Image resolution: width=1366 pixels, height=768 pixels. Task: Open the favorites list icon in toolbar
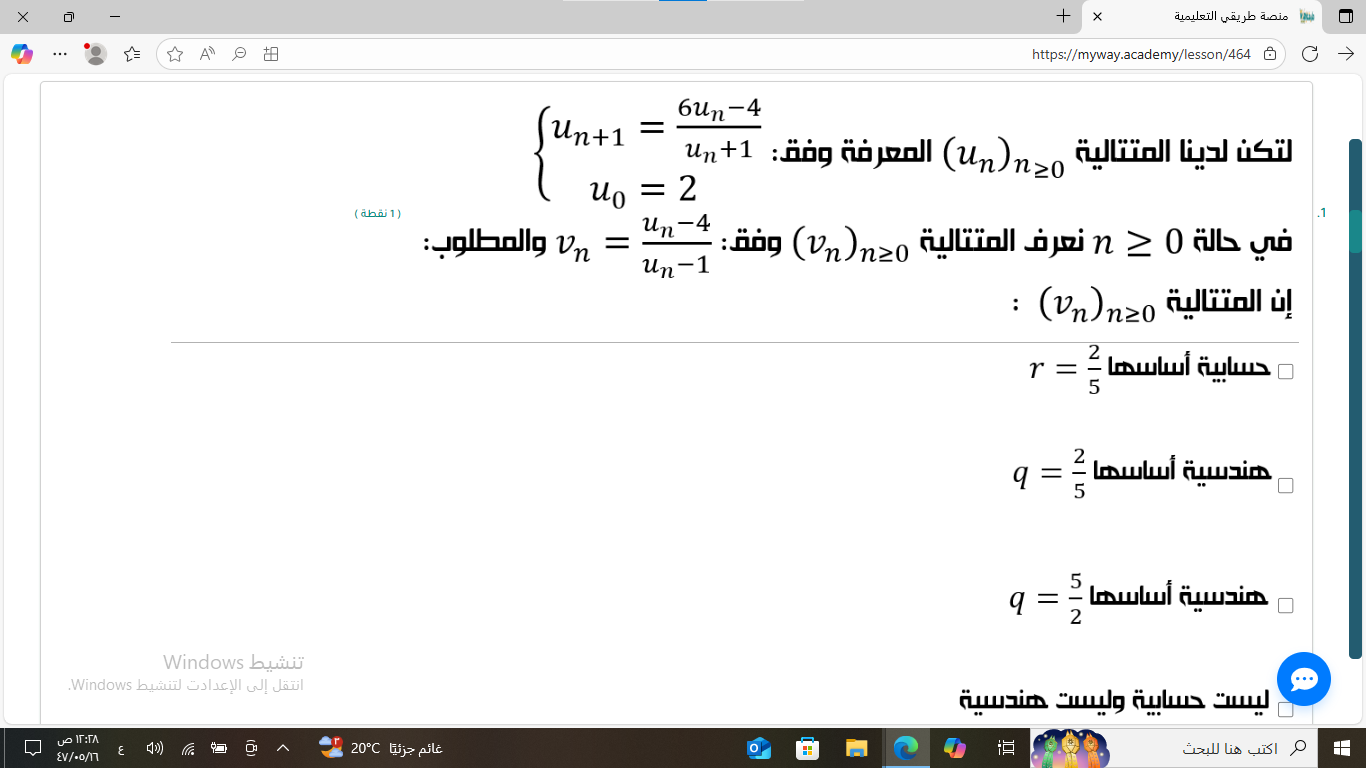(132, 54)
